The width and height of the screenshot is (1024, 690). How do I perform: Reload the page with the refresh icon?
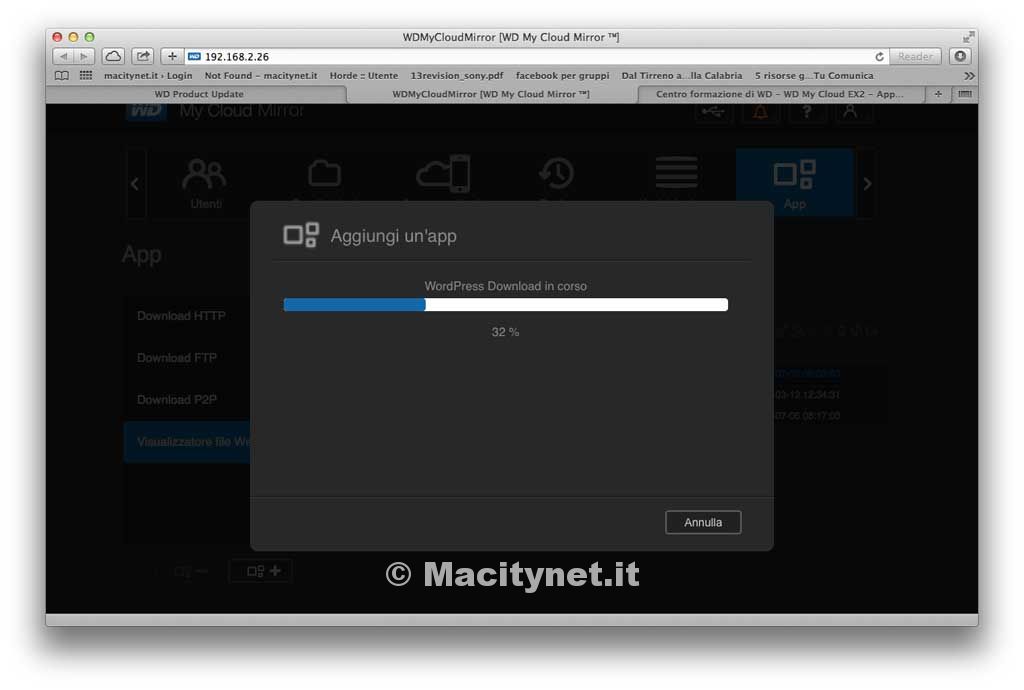click(x=880, y=57)
